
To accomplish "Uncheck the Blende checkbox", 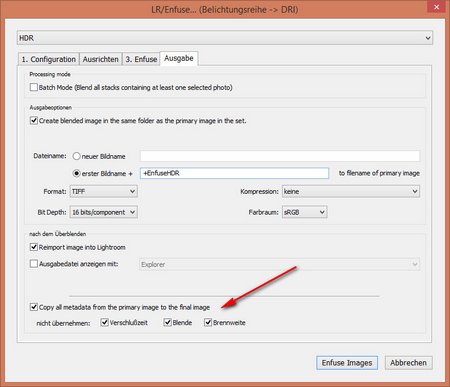I will 167,322.
